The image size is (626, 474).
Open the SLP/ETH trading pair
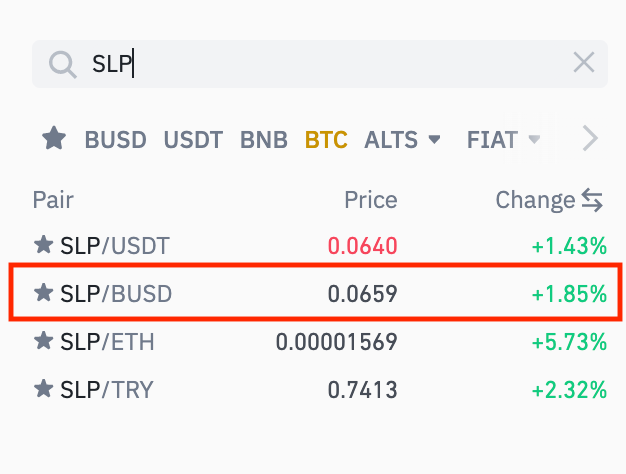coord(107,342)
